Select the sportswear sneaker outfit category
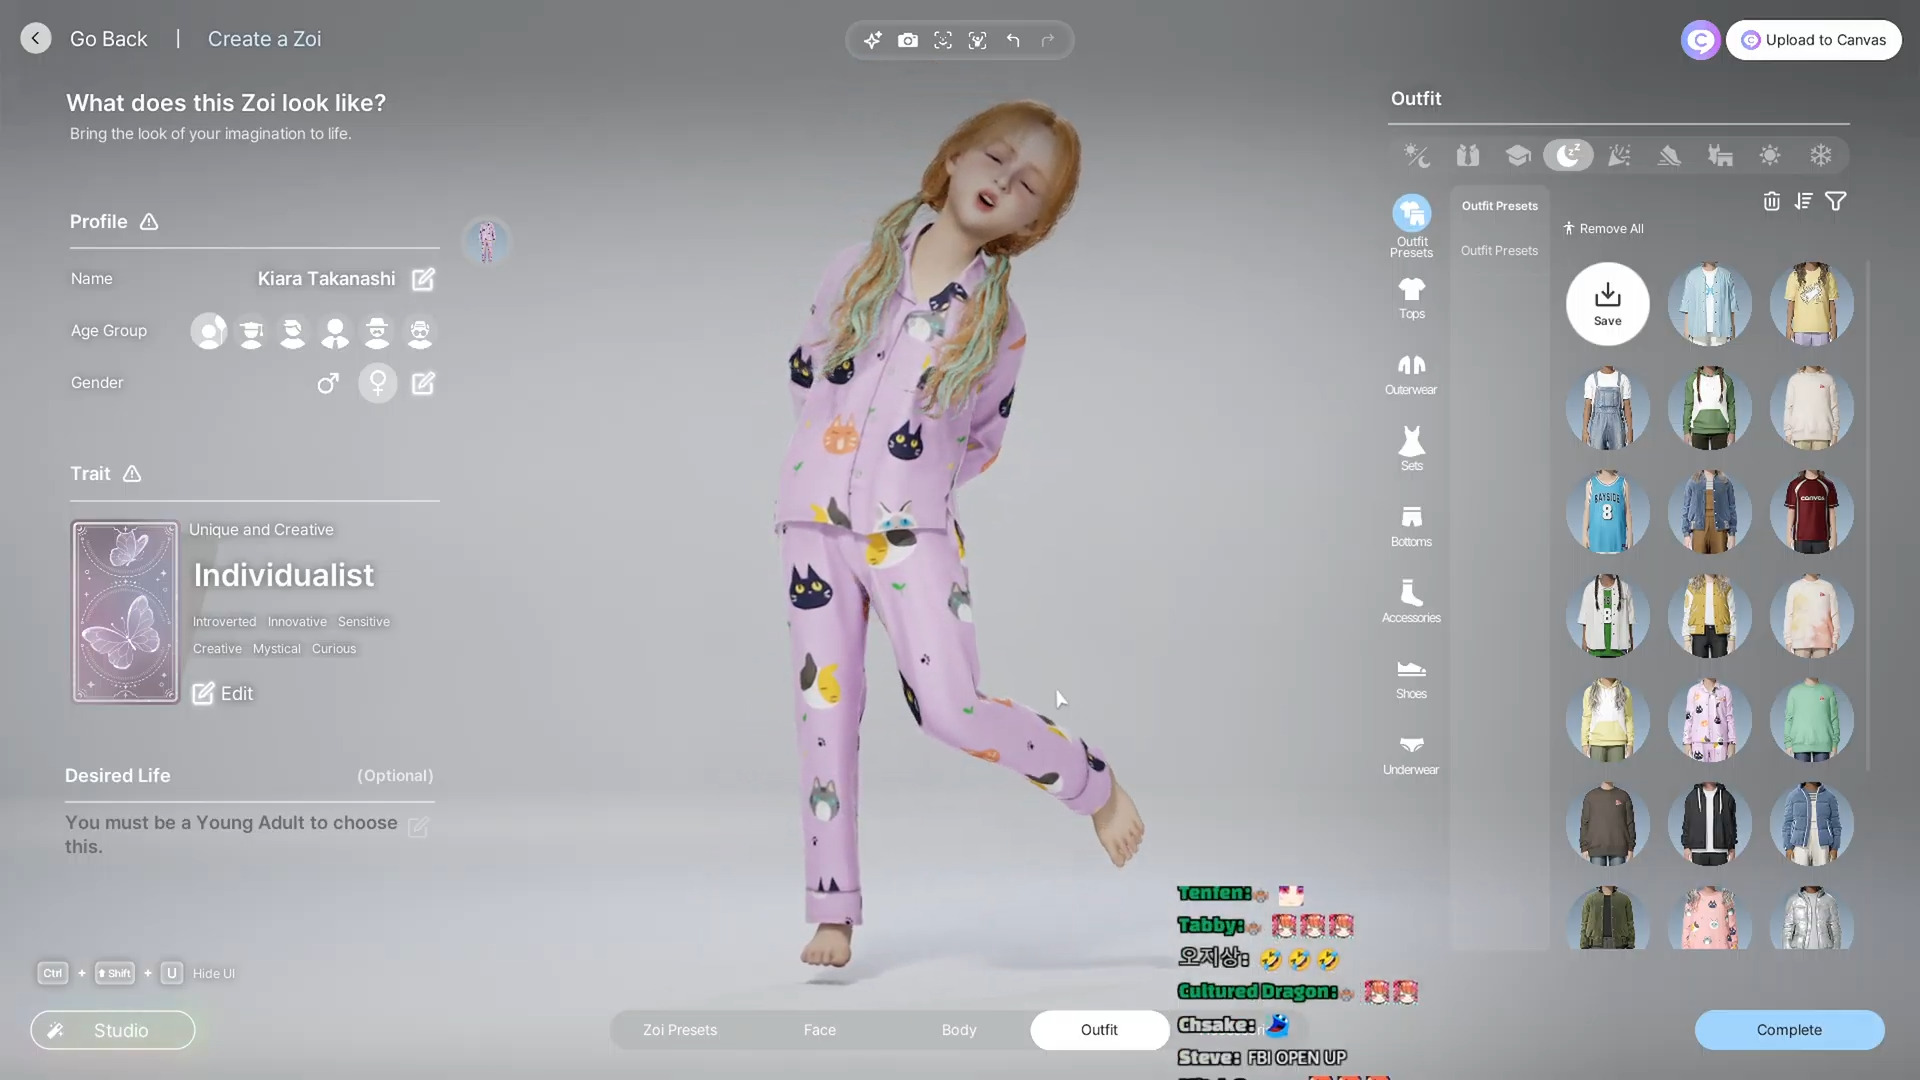 (1669, 155)
